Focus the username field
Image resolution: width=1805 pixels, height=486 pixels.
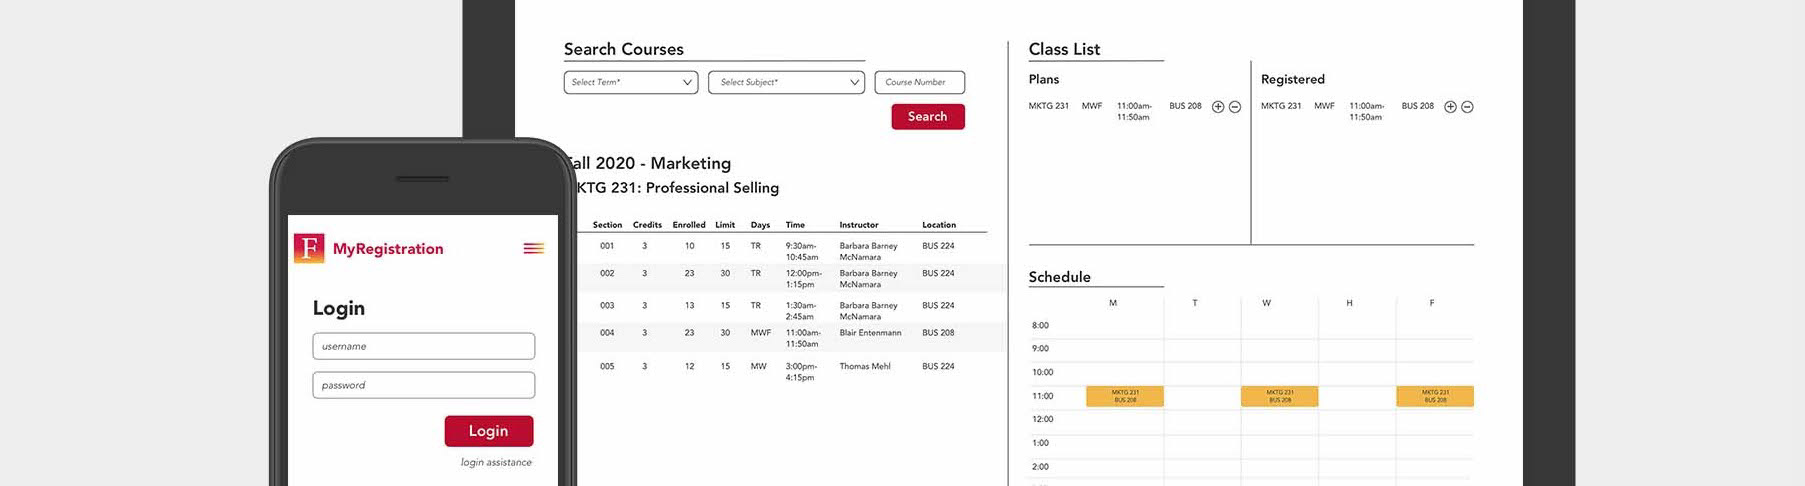coord(424,346)
